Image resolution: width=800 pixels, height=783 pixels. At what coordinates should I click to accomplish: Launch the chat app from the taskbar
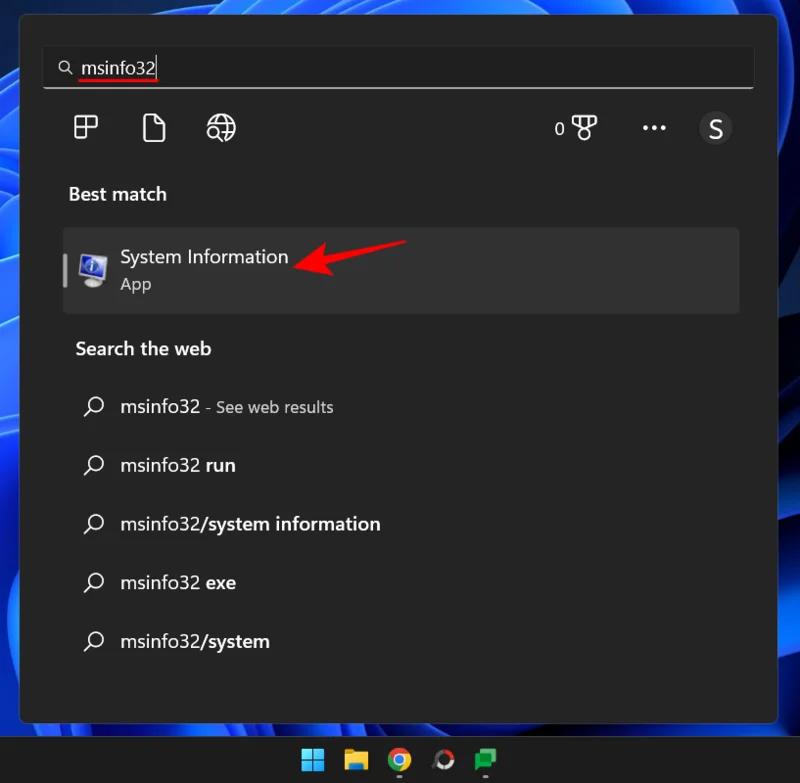point(486,760)
